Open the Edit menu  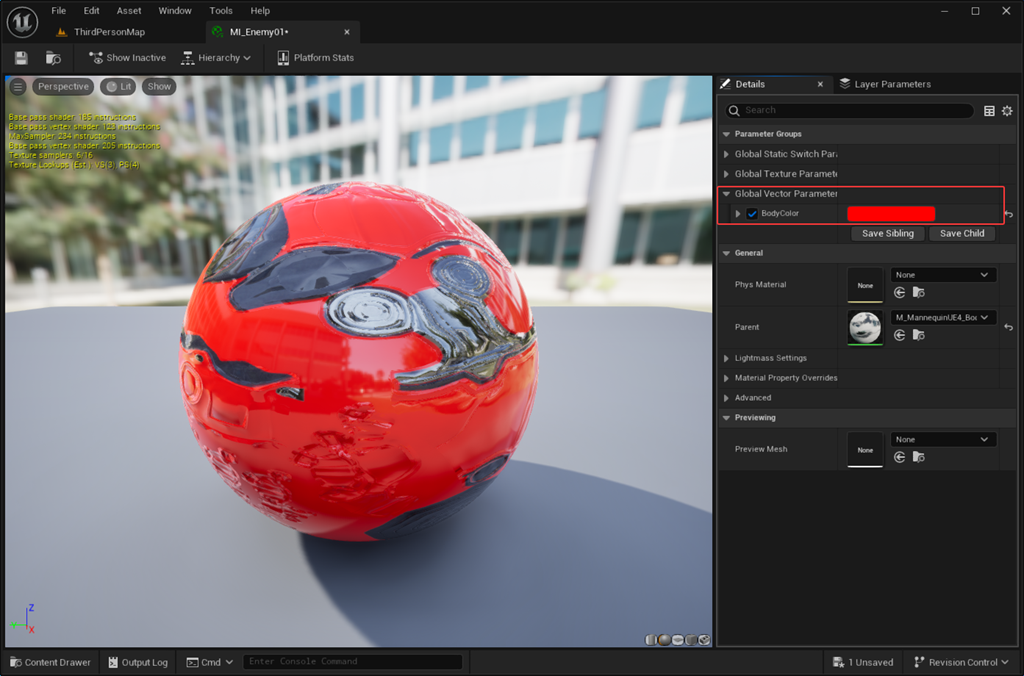pos(91,10)
